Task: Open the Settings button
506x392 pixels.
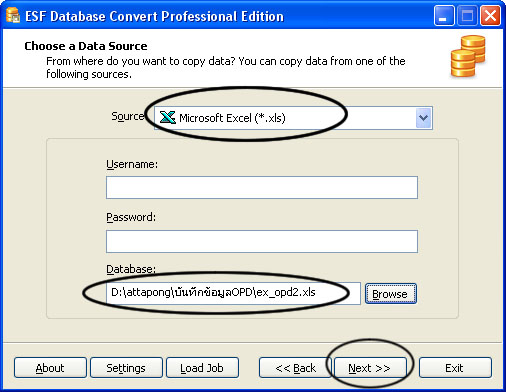Action: coord(126,368)
